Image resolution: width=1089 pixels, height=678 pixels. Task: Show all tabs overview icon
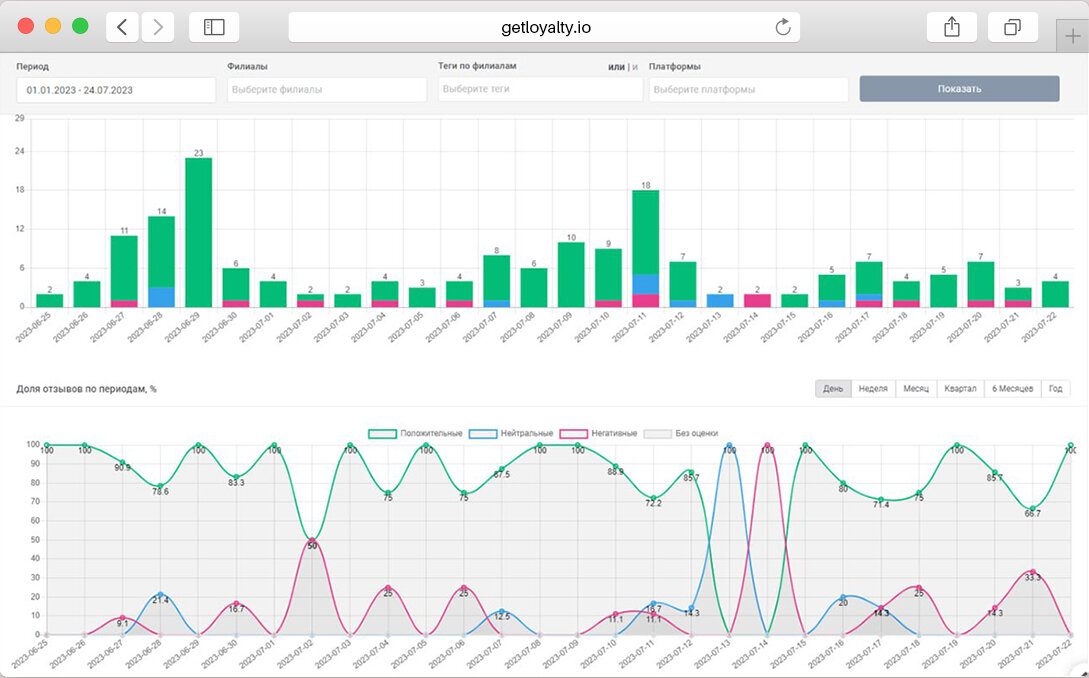point(1013,27)
